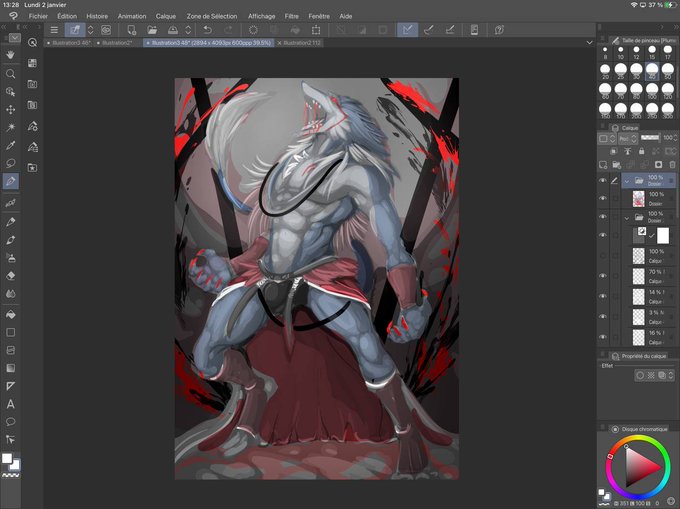Image resolution: width=680 pixels, height=509 pixels.
Task: Click the main foreground color swatch in toolbar
Action: 7,459
